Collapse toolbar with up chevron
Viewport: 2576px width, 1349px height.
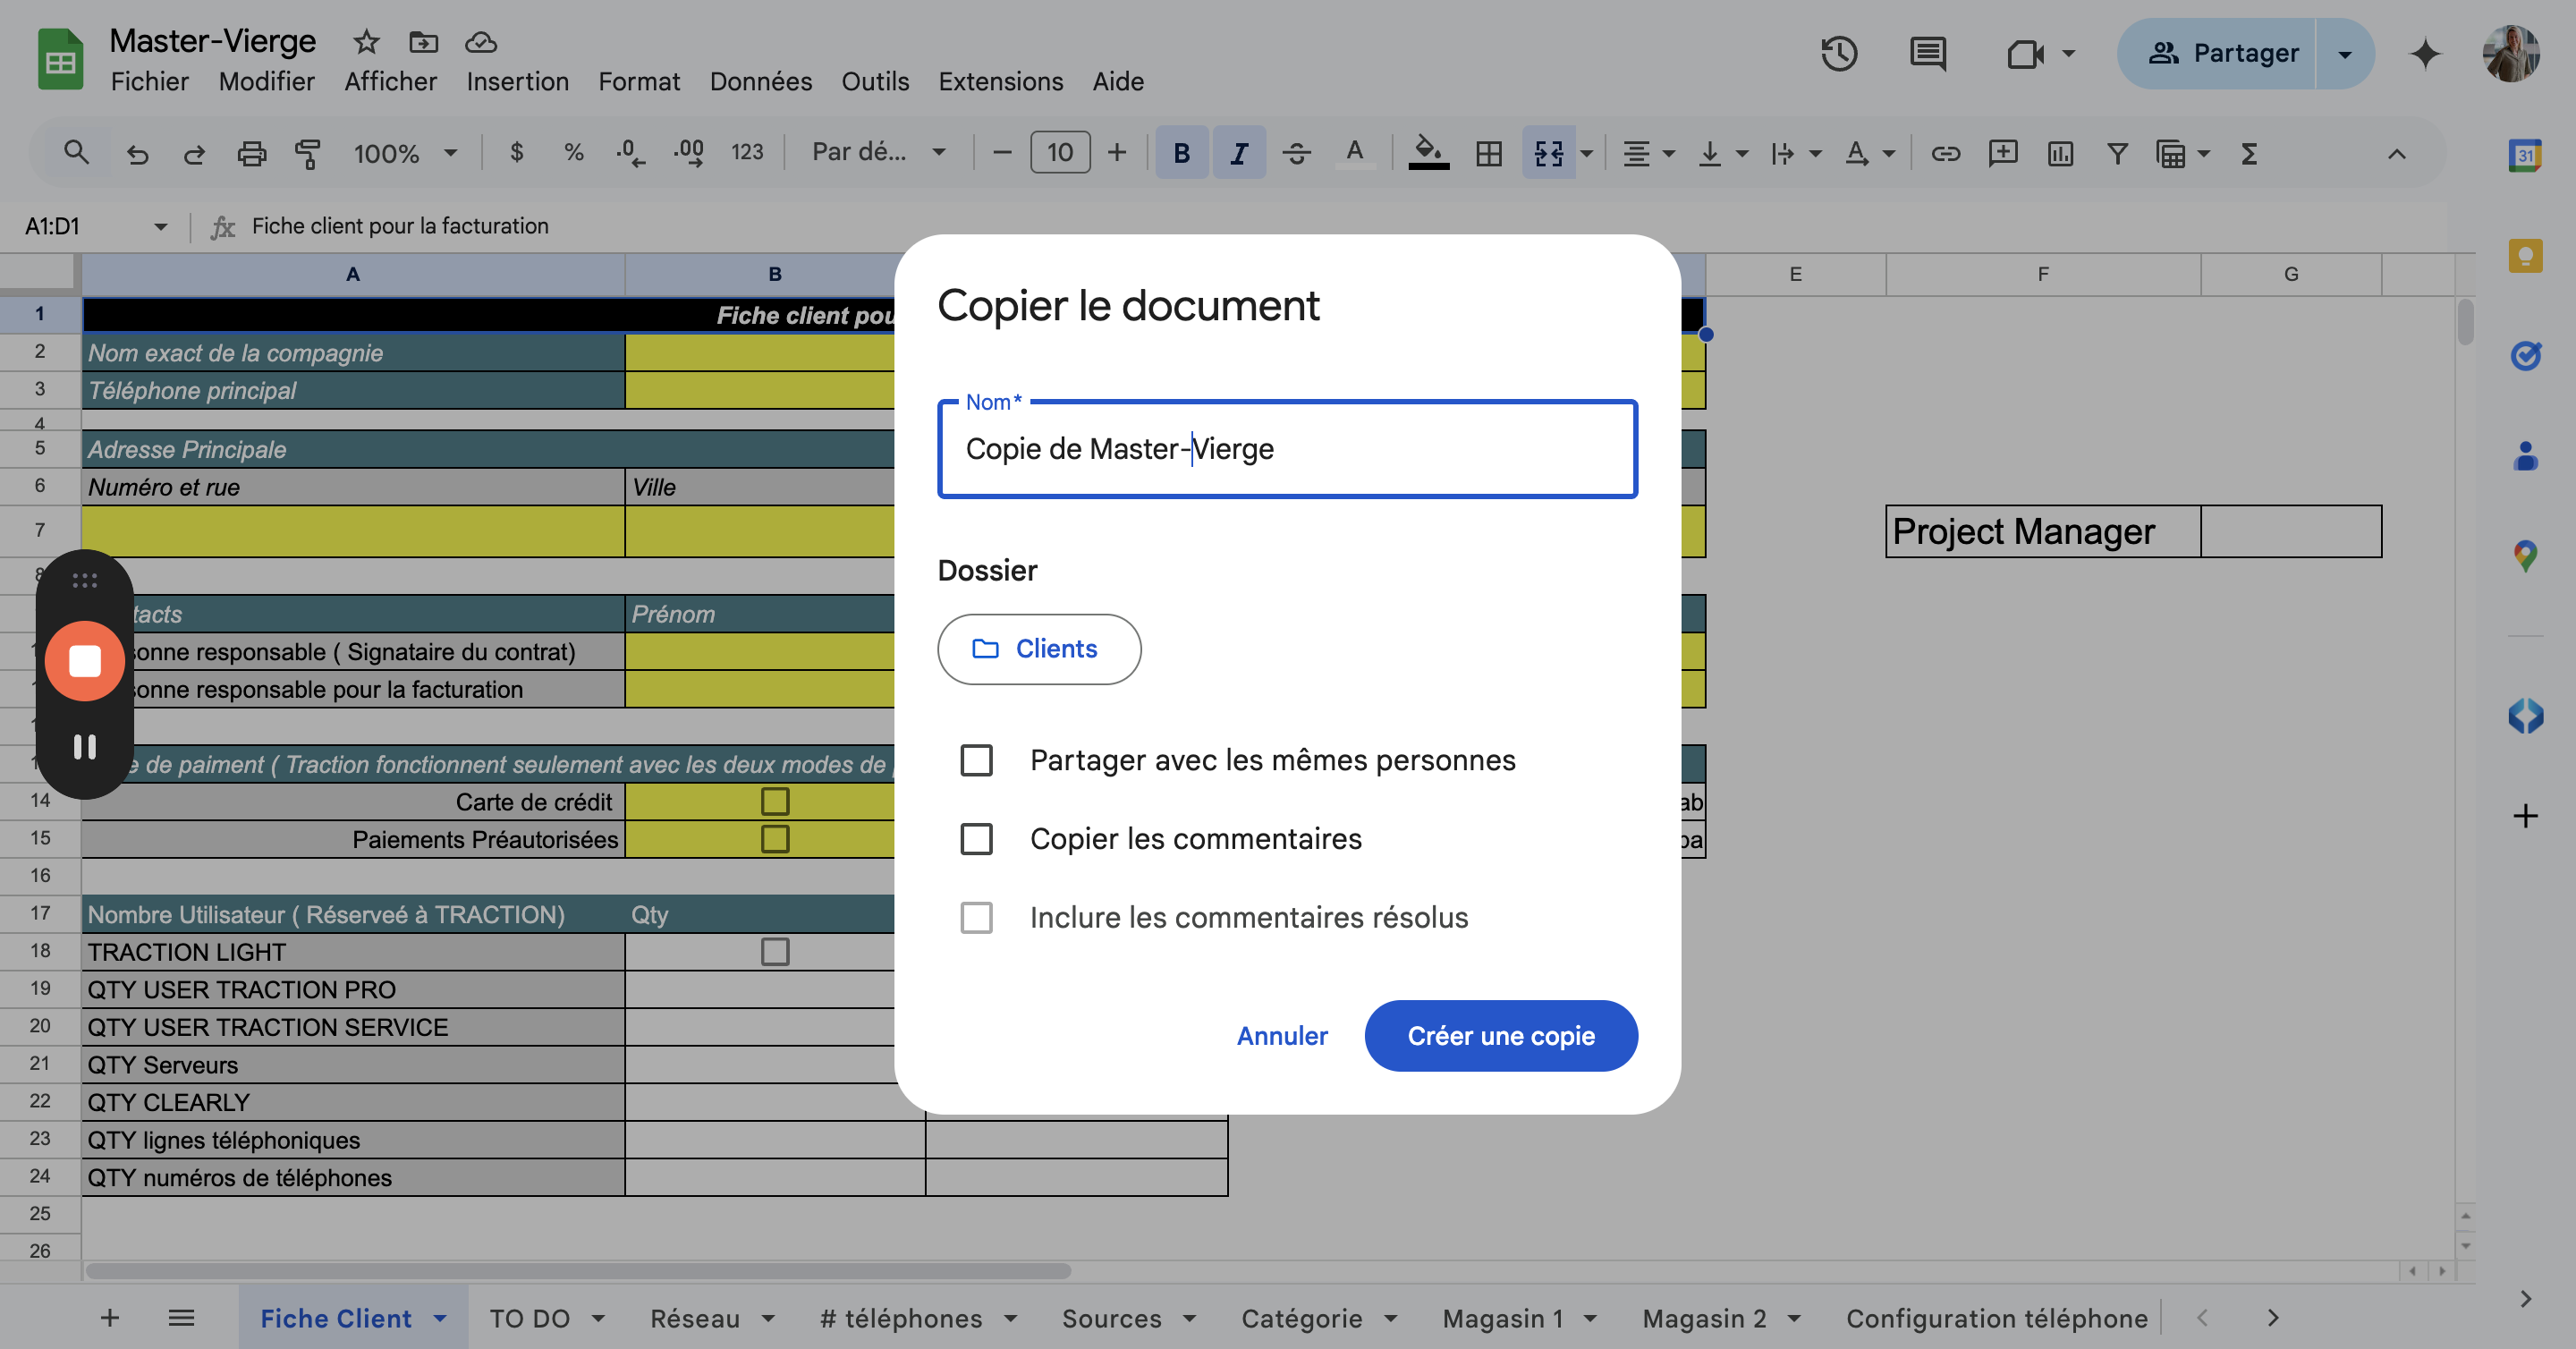[2397, 153]
